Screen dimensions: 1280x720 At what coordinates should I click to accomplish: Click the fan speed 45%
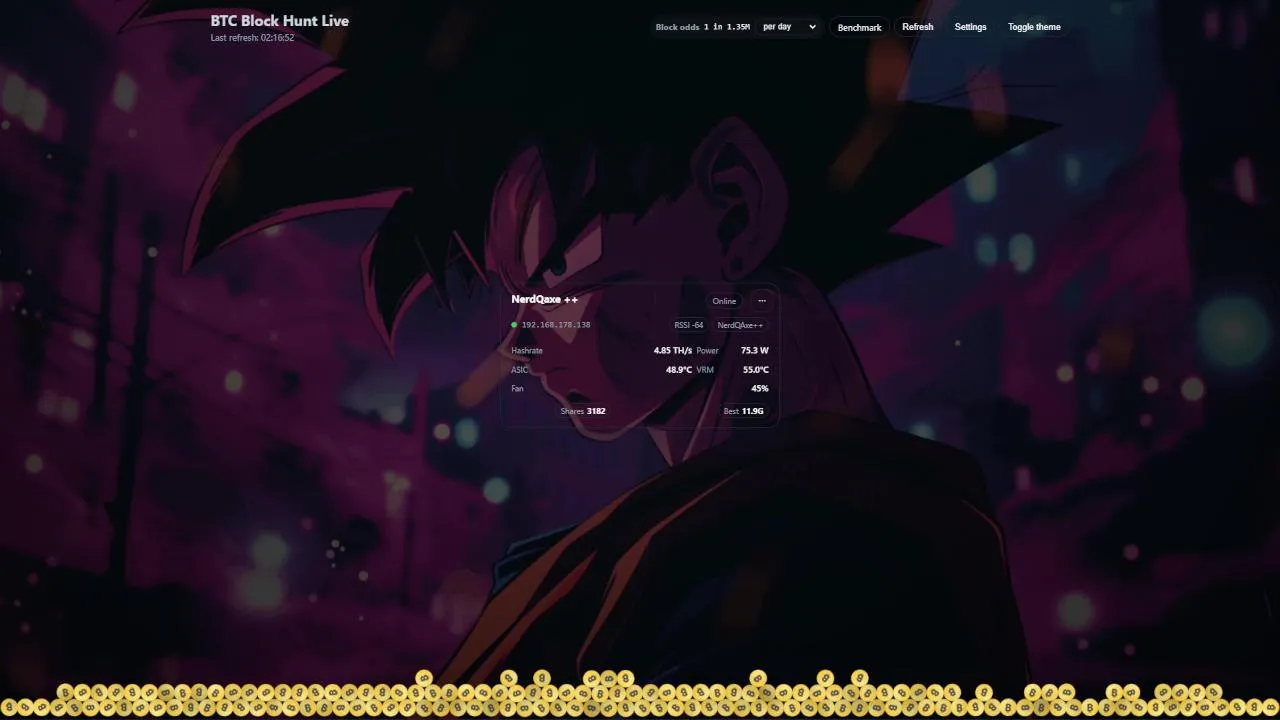(760, 389)
